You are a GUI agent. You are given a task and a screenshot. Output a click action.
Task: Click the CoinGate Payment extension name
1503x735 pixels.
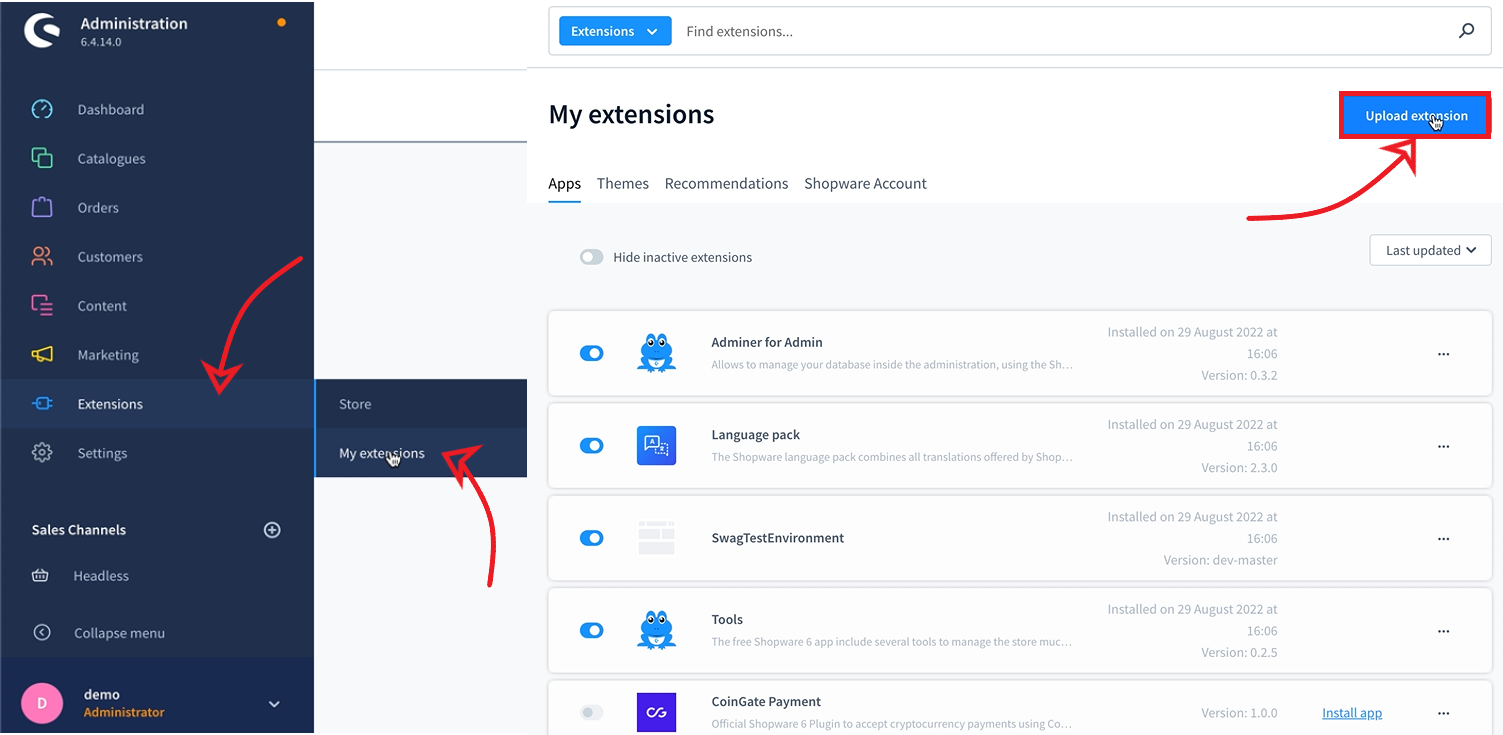766,702
